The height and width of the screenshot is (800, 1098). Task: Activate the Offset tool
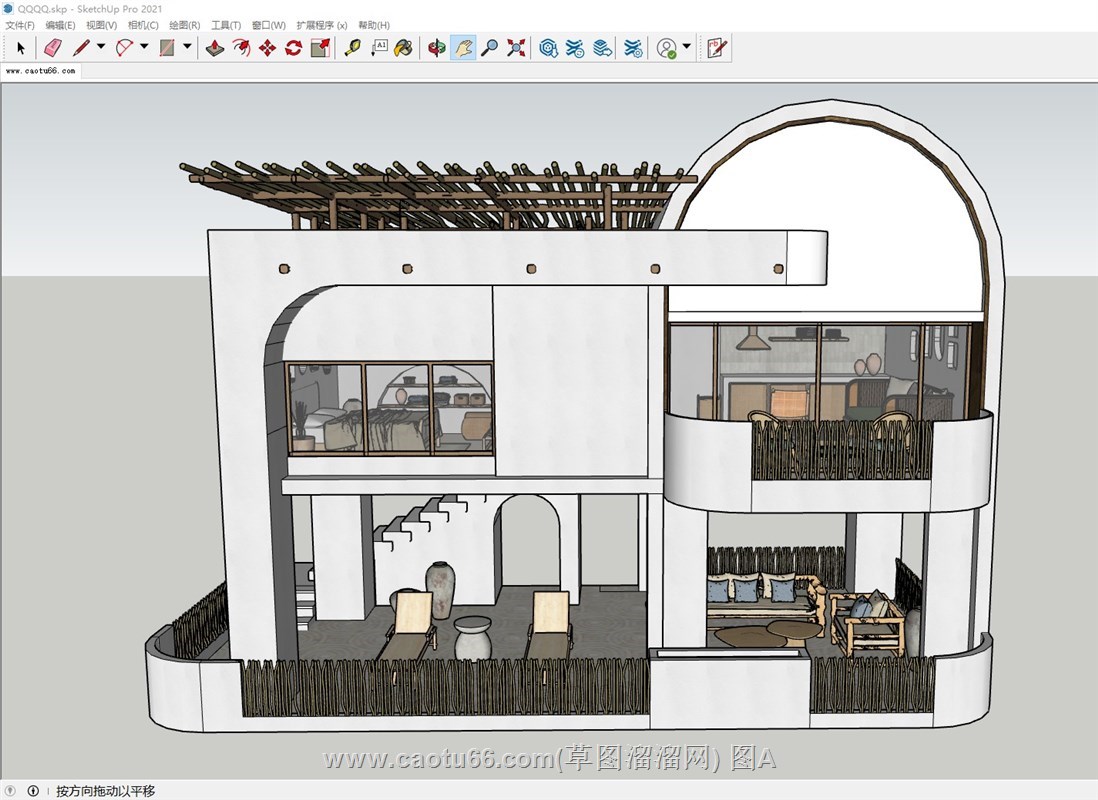click(242, 48)
